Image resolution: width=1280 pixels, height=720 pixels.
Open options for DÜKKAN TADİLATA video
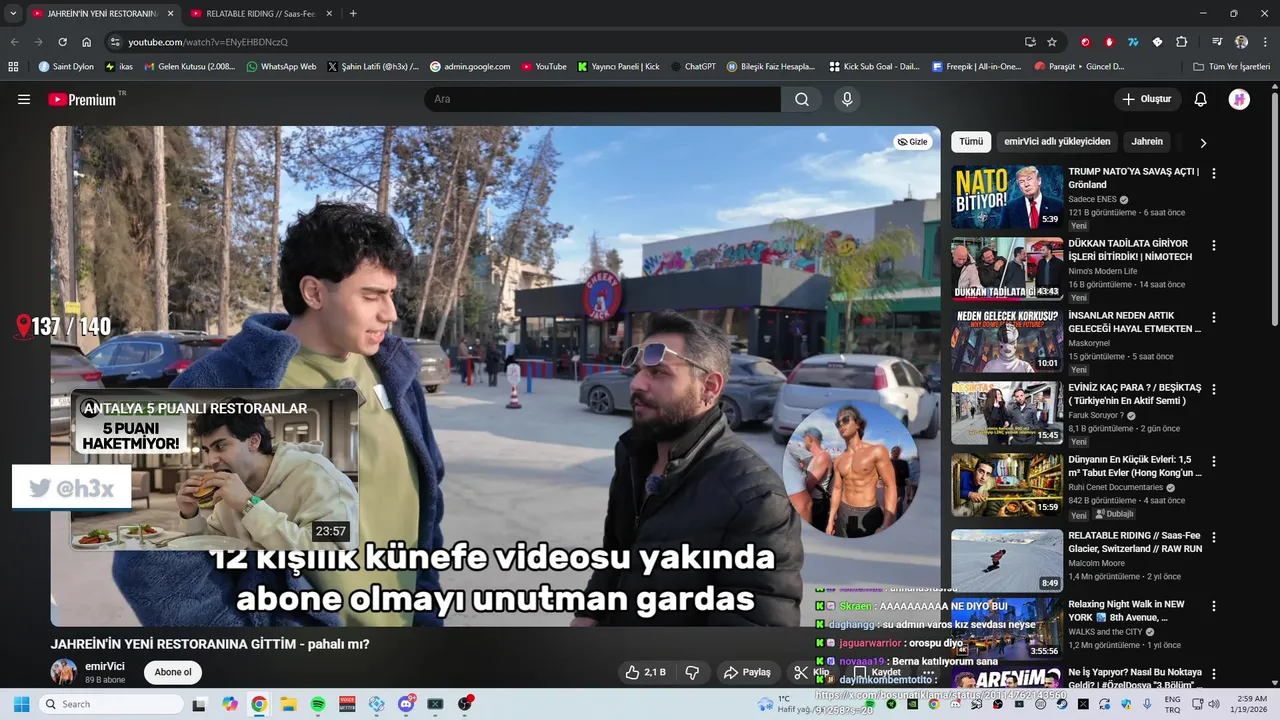[x=1214, y=245]
